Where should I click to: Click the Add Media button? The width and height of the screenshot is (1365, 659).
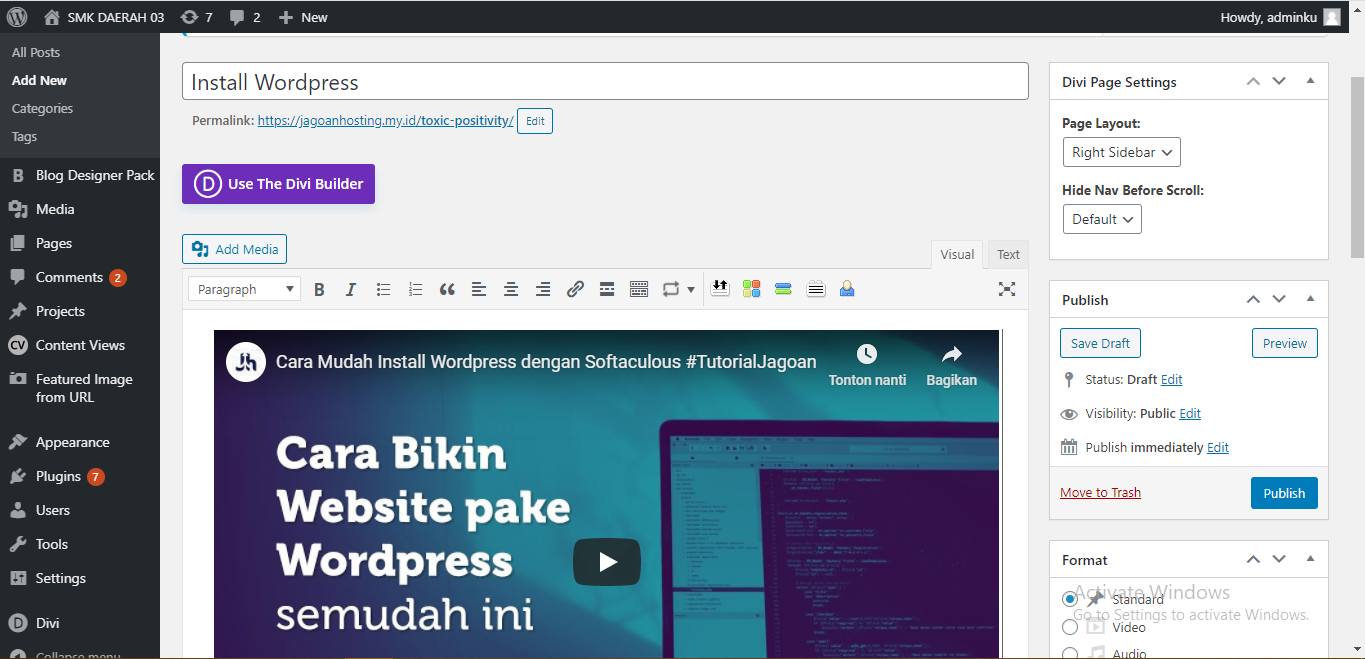[x=235, y=249]
